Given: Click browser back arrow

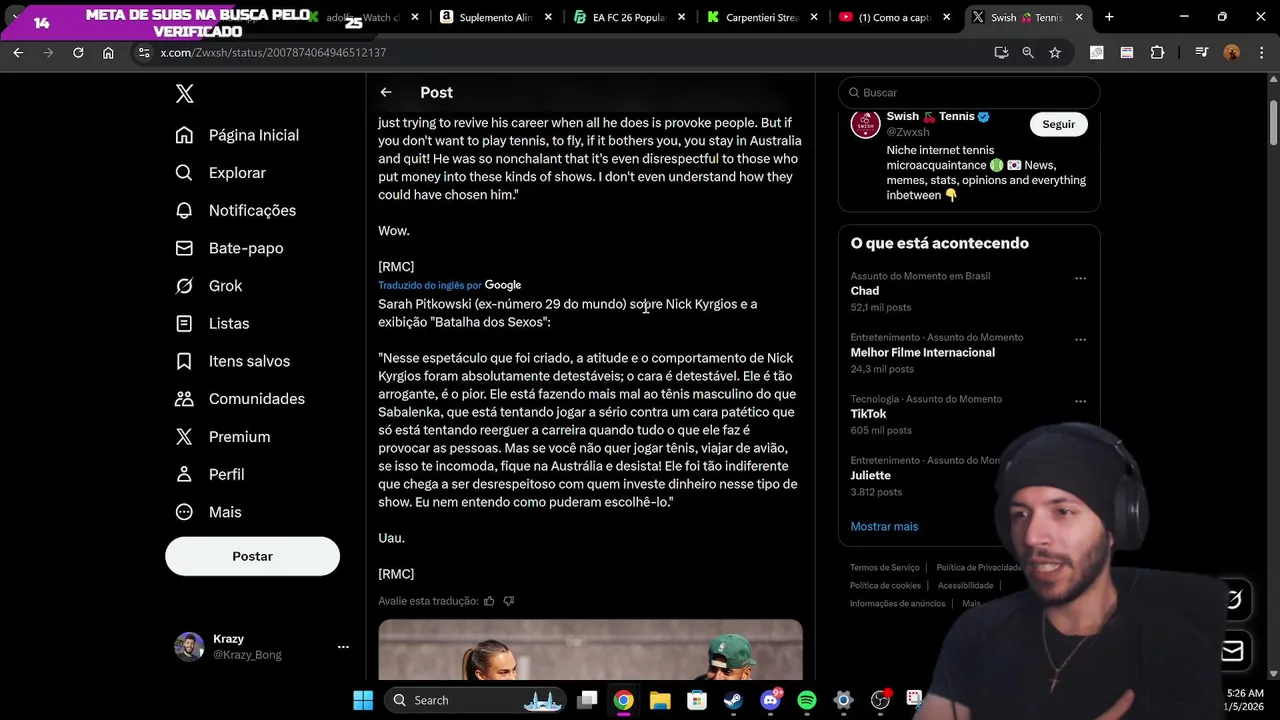Looking at the screenshot, I should pyautogui.click(x=18, y=52).
